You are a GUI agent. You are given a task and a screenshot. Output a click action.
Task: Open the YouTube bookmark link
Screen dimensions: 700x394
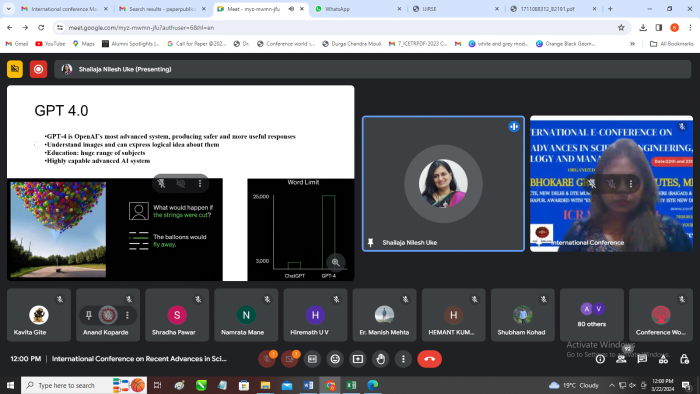pyautogui.click(x=50, y=44)
